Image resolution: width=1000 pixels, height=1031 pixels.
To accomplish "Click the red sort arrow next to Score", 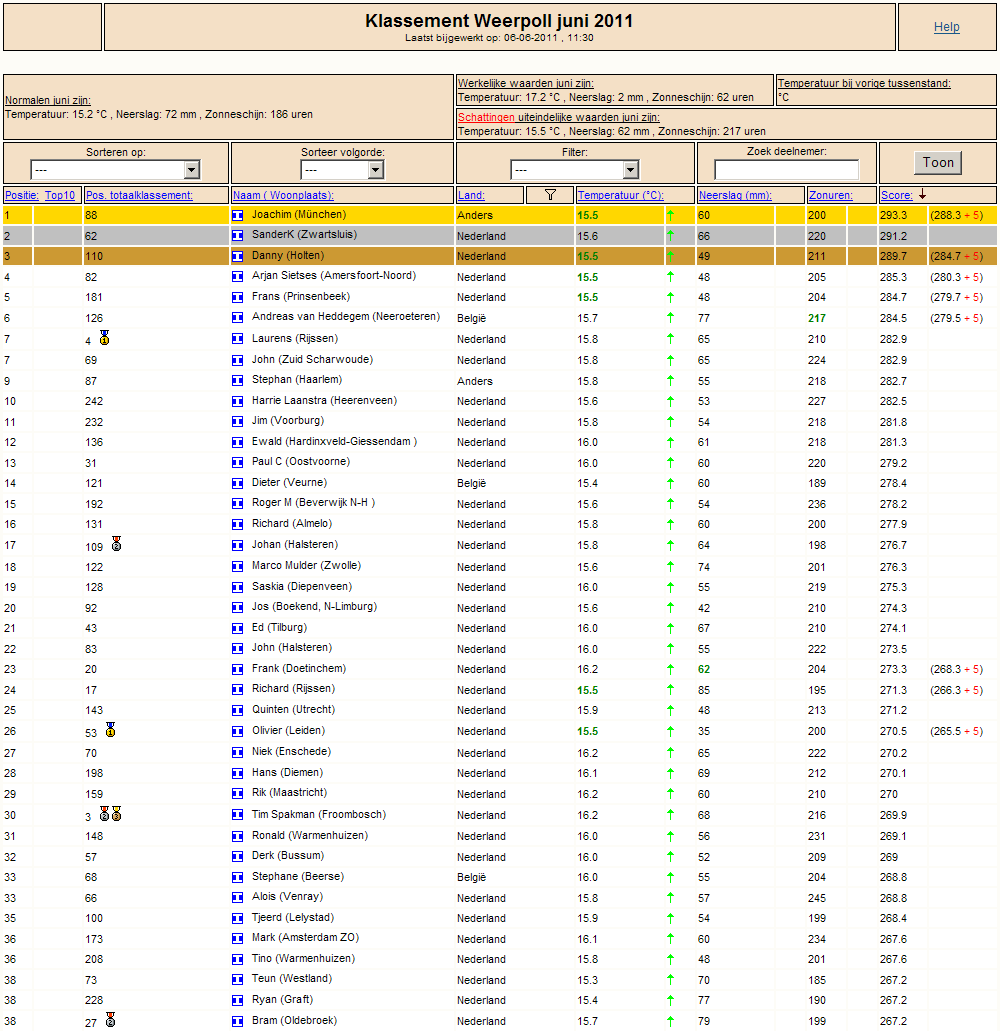I will 922,195.
